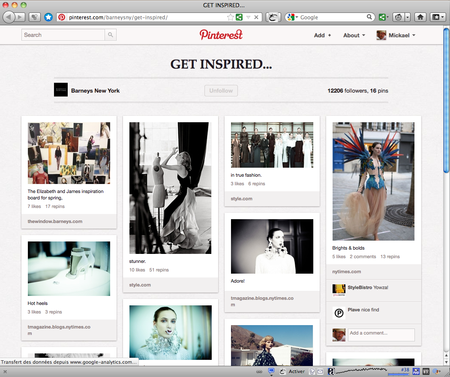Click the blue star bookmarks icon
This screenshot has height=377, width=450.
(48, 17)
